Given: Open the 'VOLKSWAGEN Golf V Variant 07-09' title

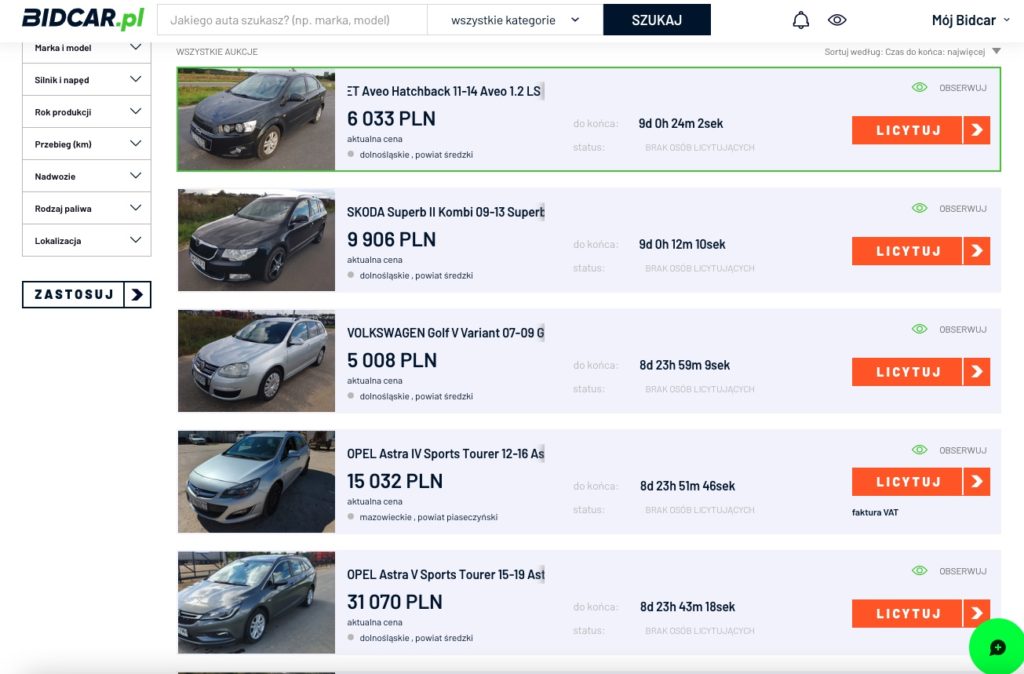Looking at the screenshot, I should (x=445, y=333).
